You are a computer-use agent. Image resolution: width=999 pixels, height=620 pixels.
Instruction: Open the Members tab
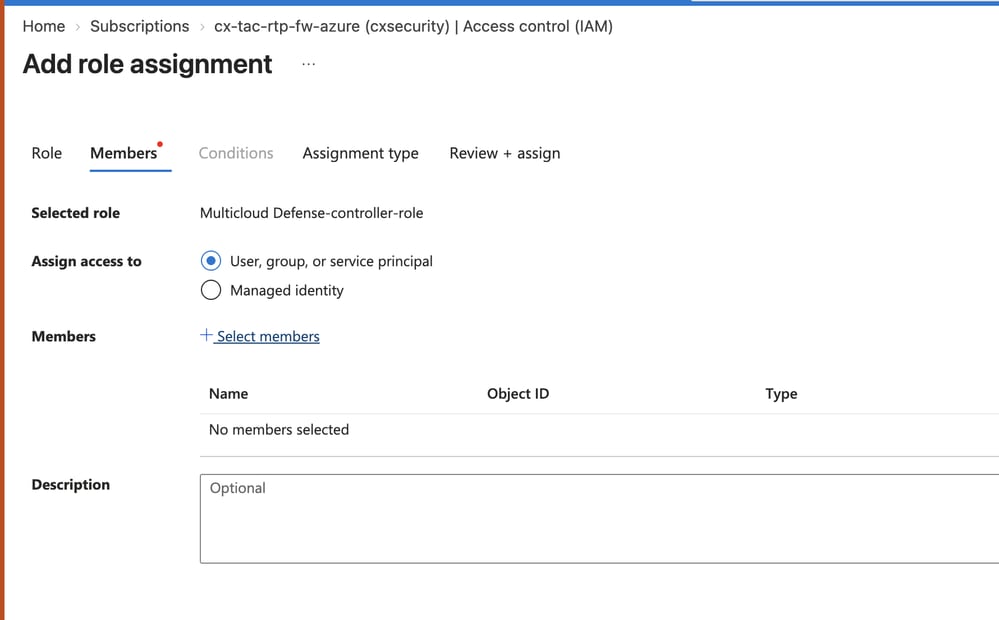pyautogui.click(x=124, y=153)
